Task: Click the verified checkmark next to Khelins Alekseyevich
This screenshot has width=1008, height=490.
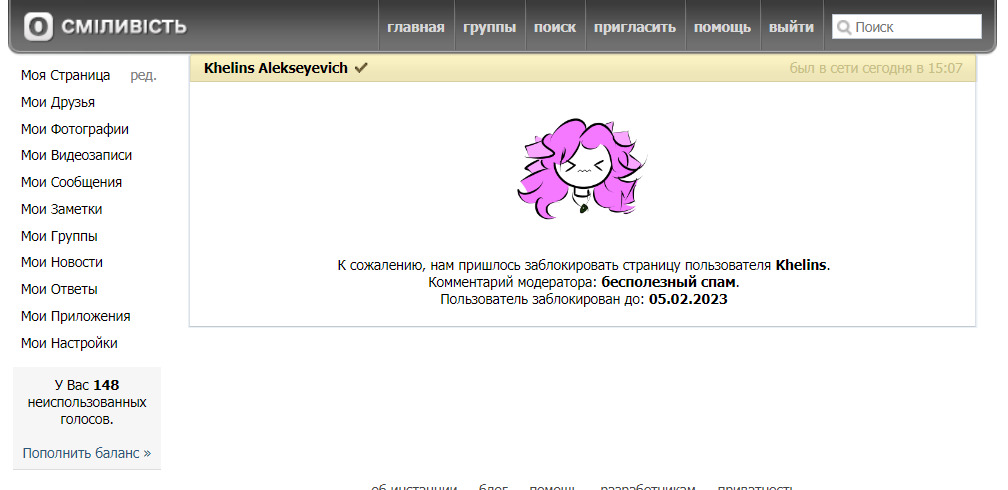Action: click(361, 68)
